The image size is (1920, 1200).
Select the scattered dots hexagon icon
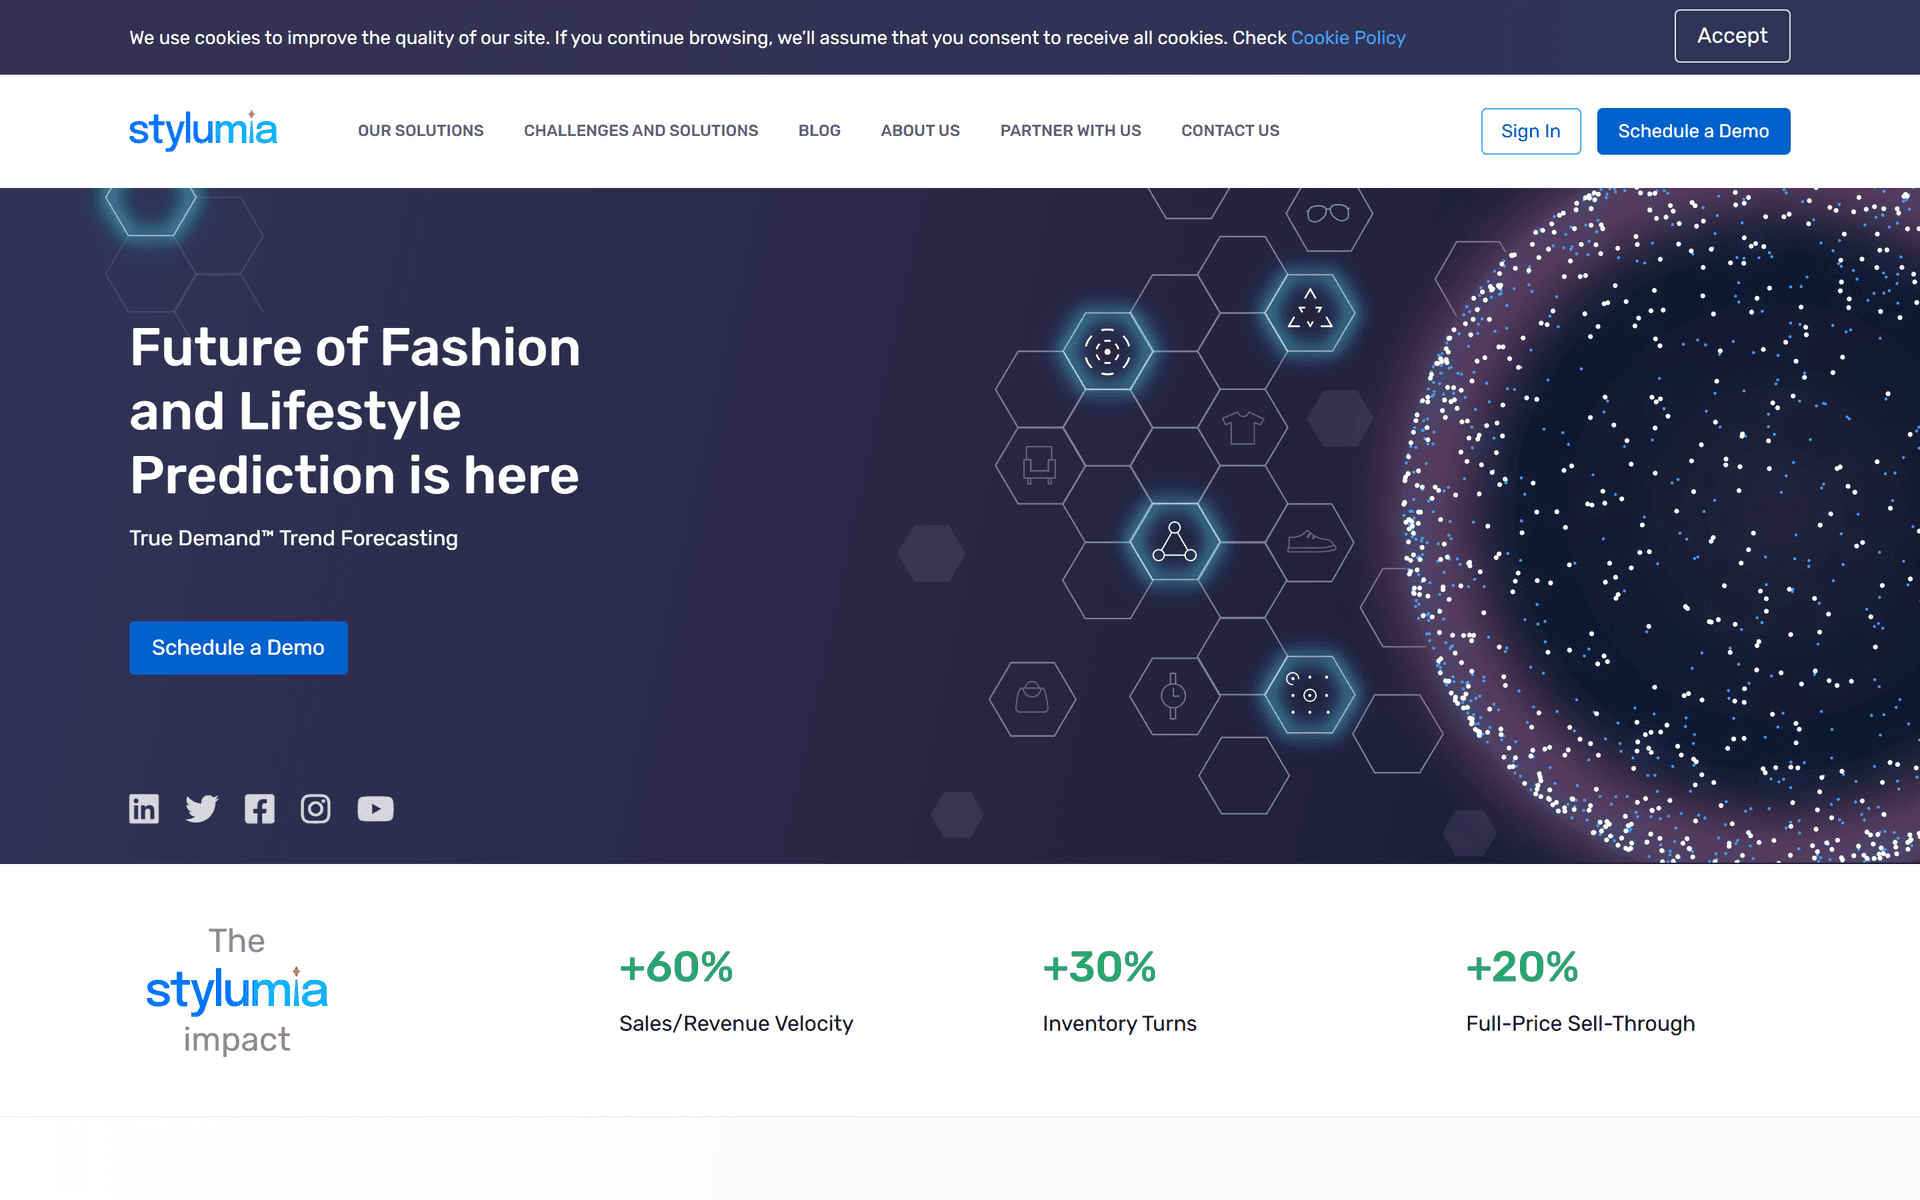[1310, 695]
